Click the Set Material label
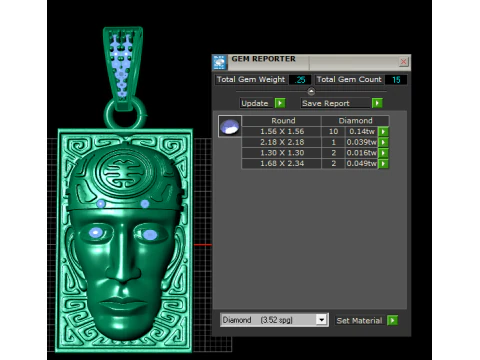 (x=359, y=321)
